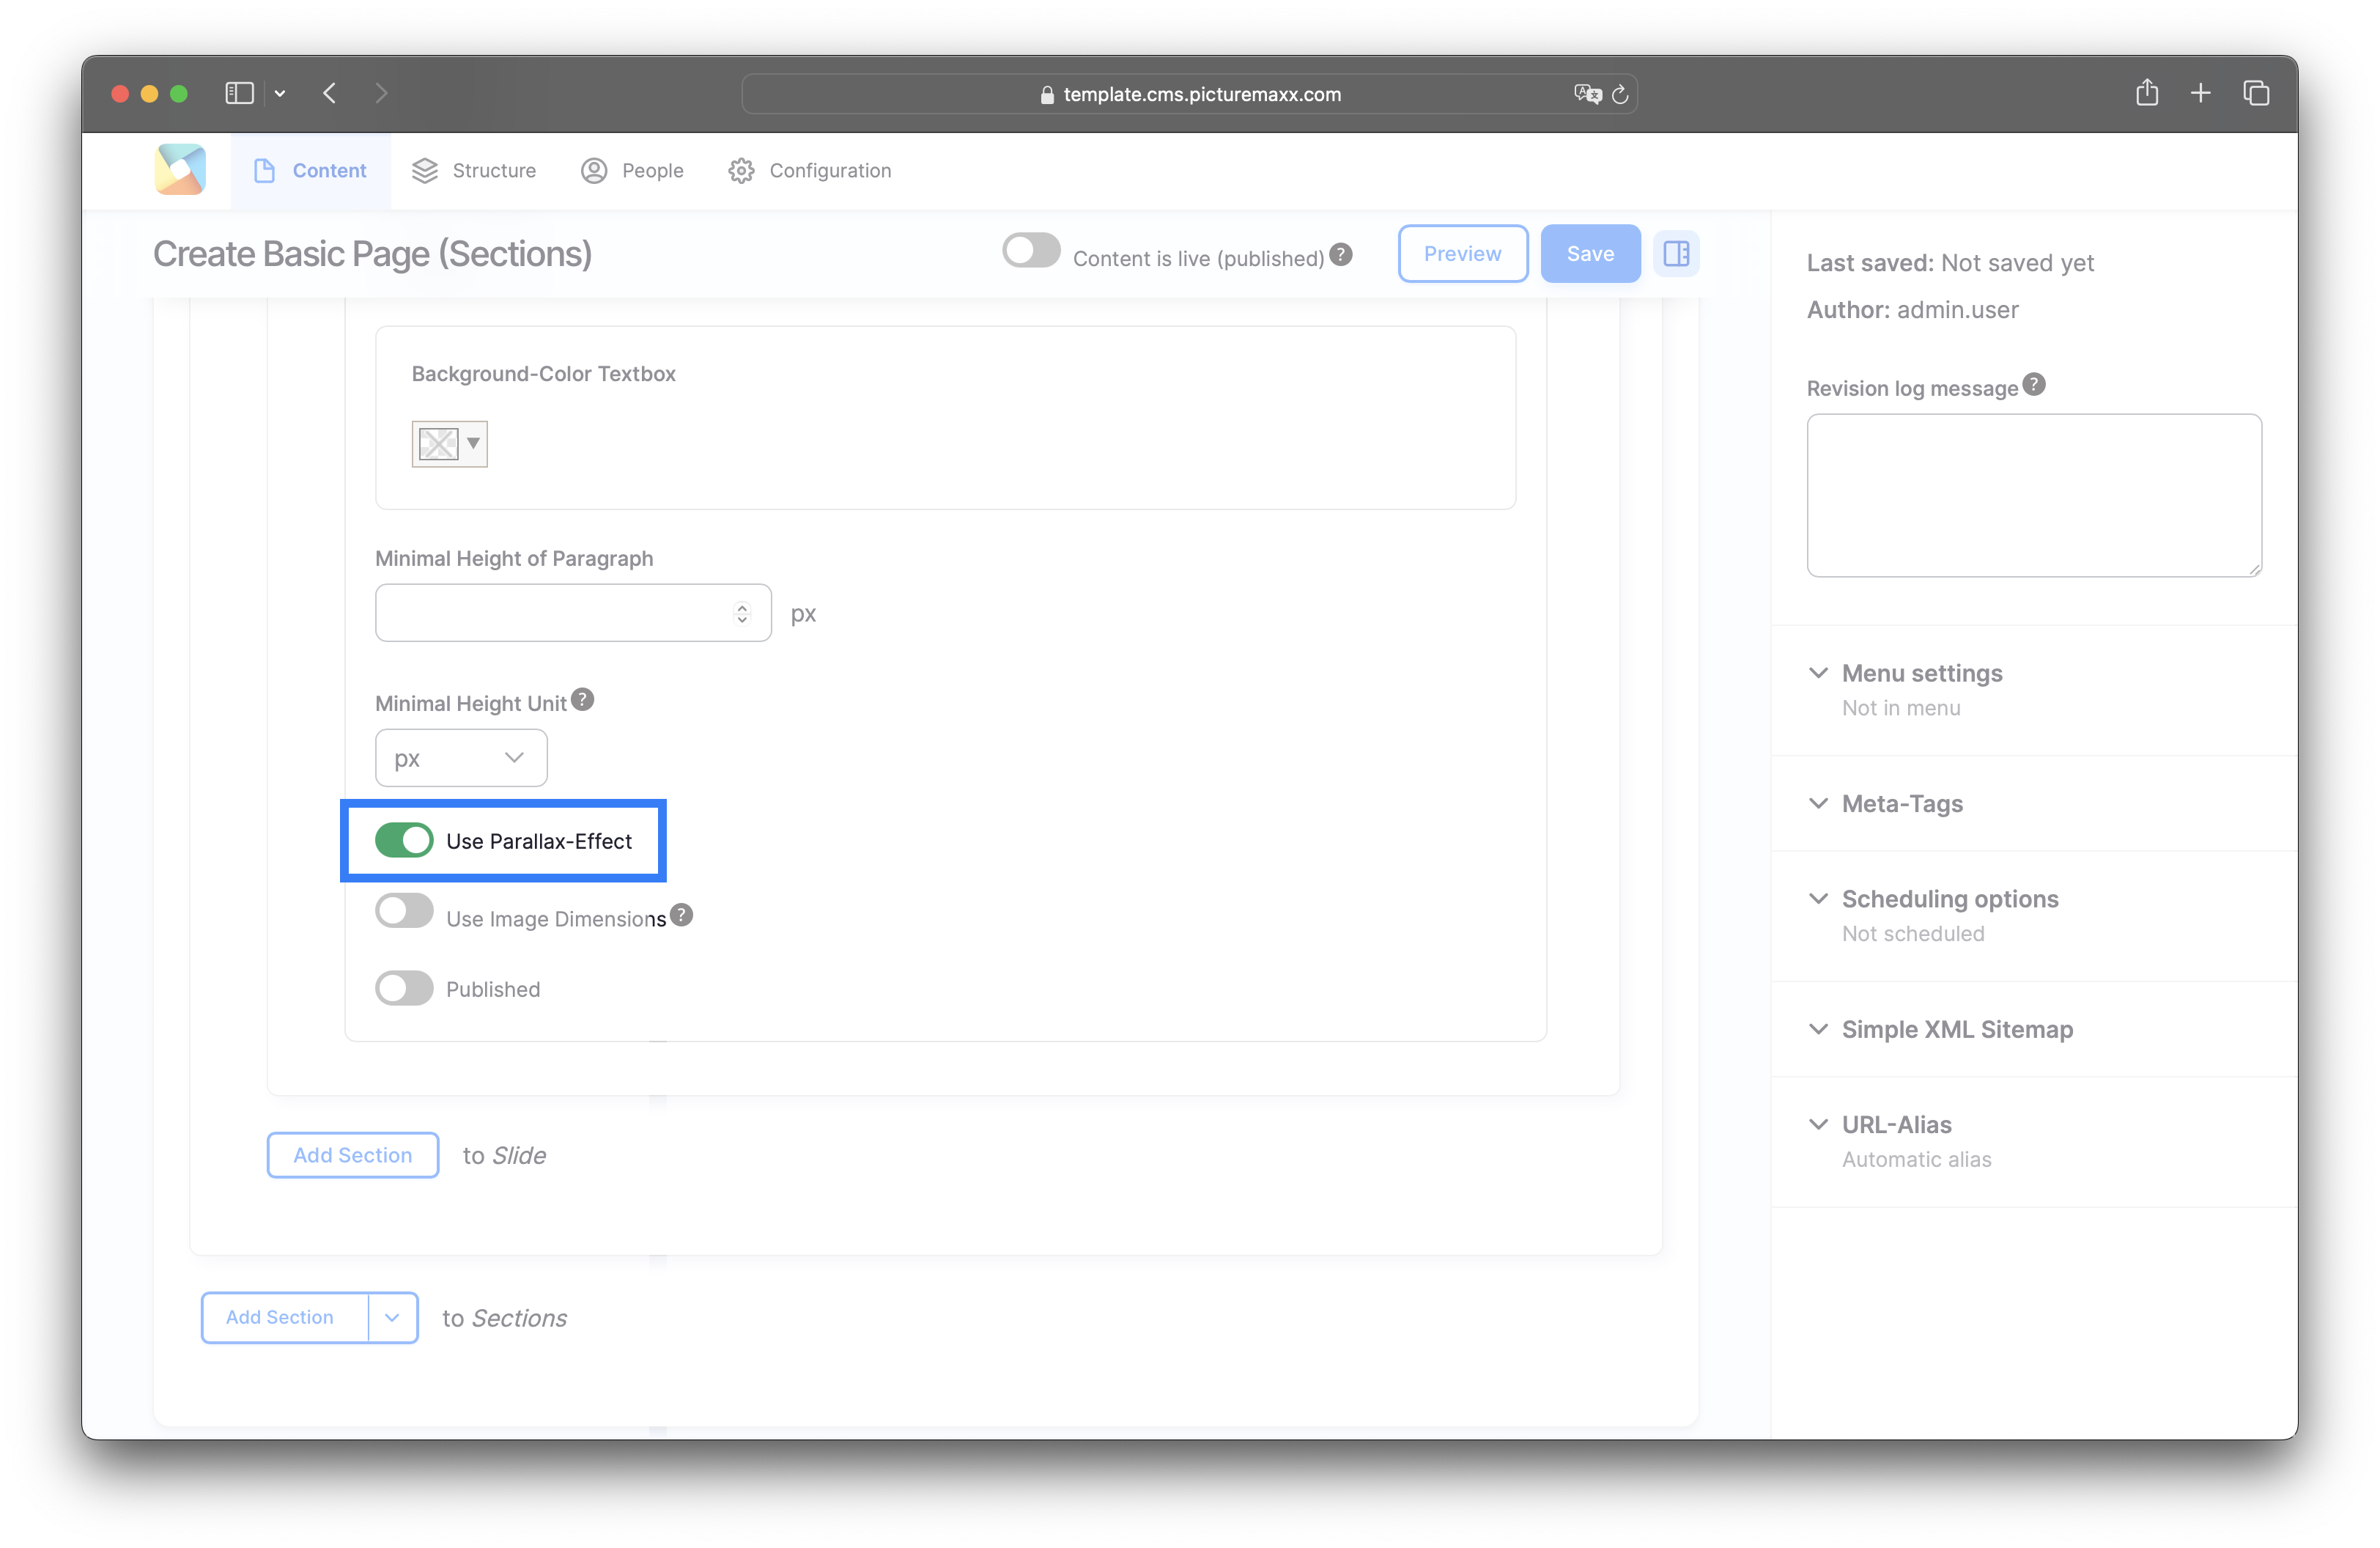
Task: Disable the Use Parallax-Effect toggle
Action: point(404,840)
